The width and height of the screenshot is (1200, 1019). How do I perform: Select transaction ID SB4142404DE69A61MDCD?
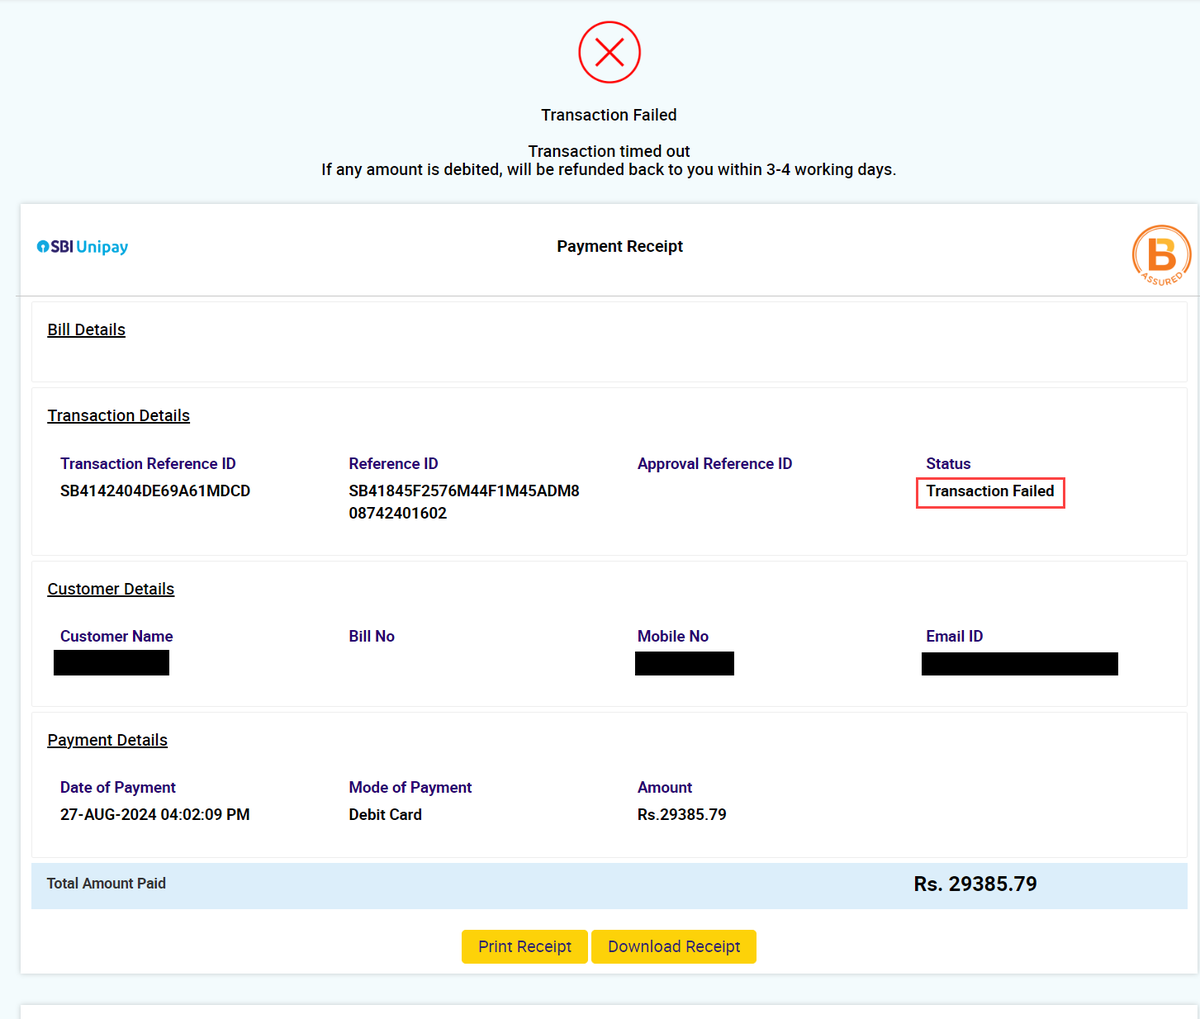(155, 491)
